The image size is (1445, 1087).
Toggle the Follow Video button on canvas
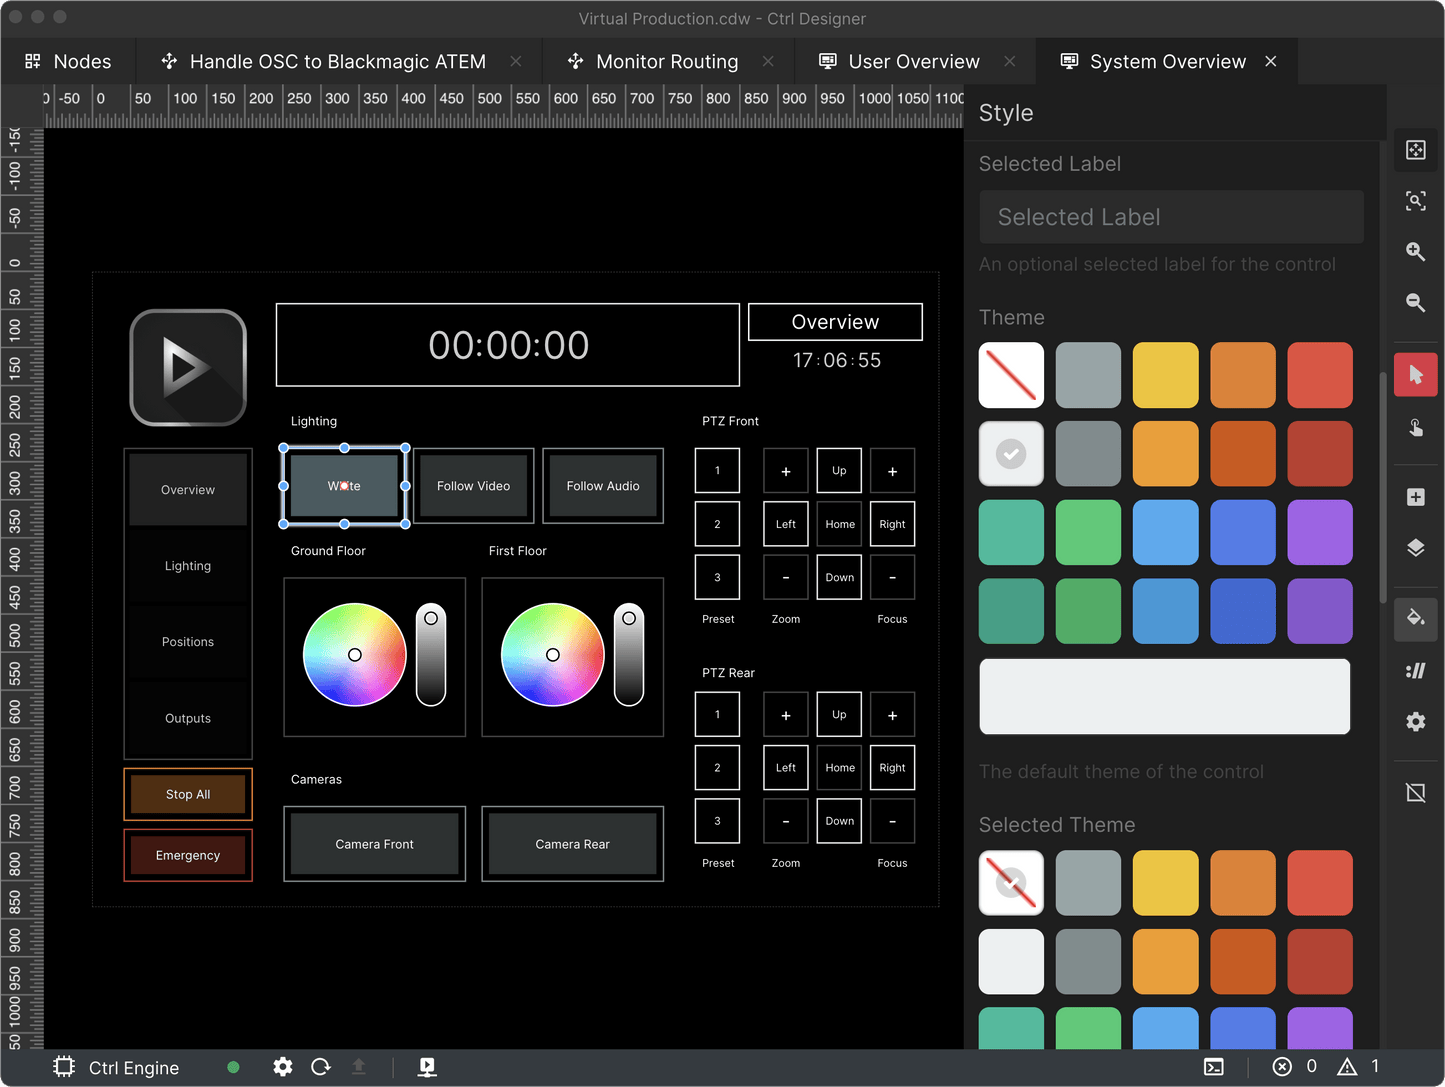pos(473,486)
